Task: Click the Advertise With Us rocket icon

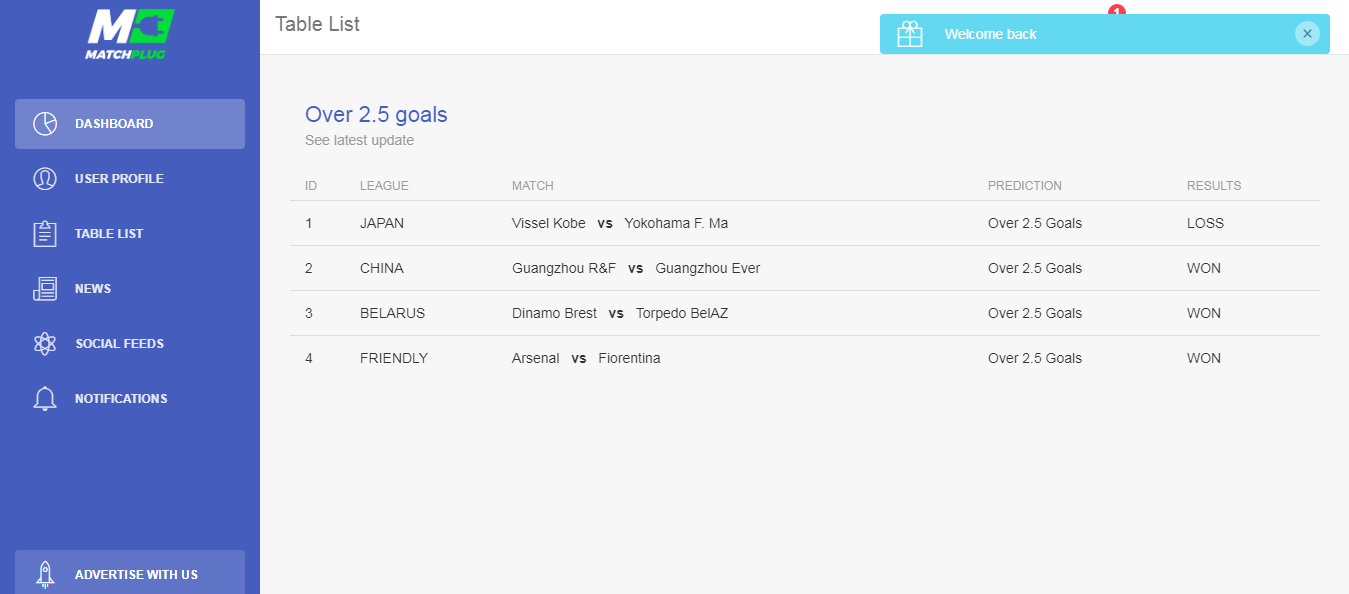Action: click(x=45, y=574)
